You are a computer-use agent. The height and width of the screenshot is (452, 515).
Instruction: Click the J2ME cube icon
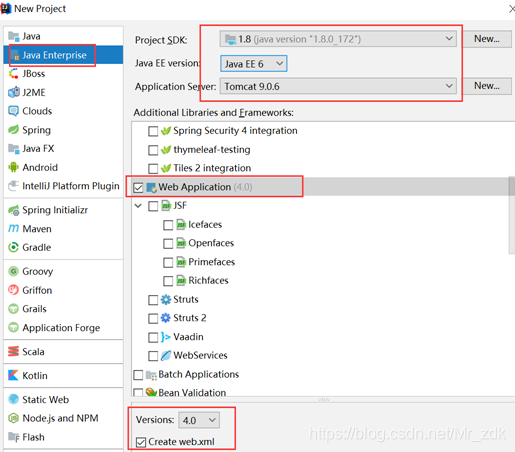(x=14, y=92)
